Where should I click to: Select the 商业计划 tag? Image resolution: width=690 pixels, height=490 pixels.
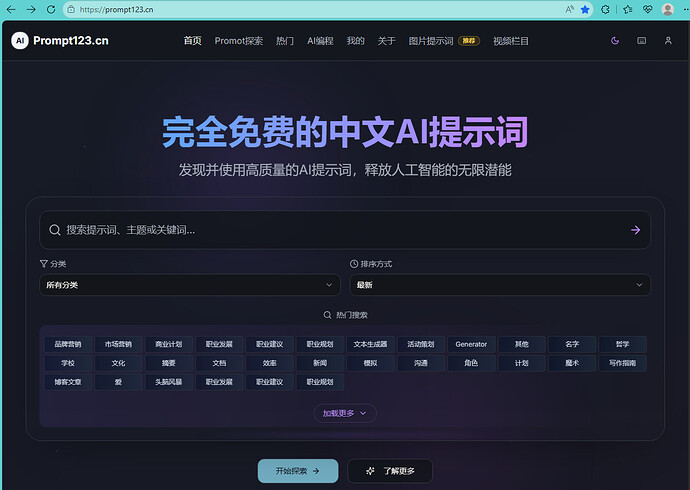169,344
